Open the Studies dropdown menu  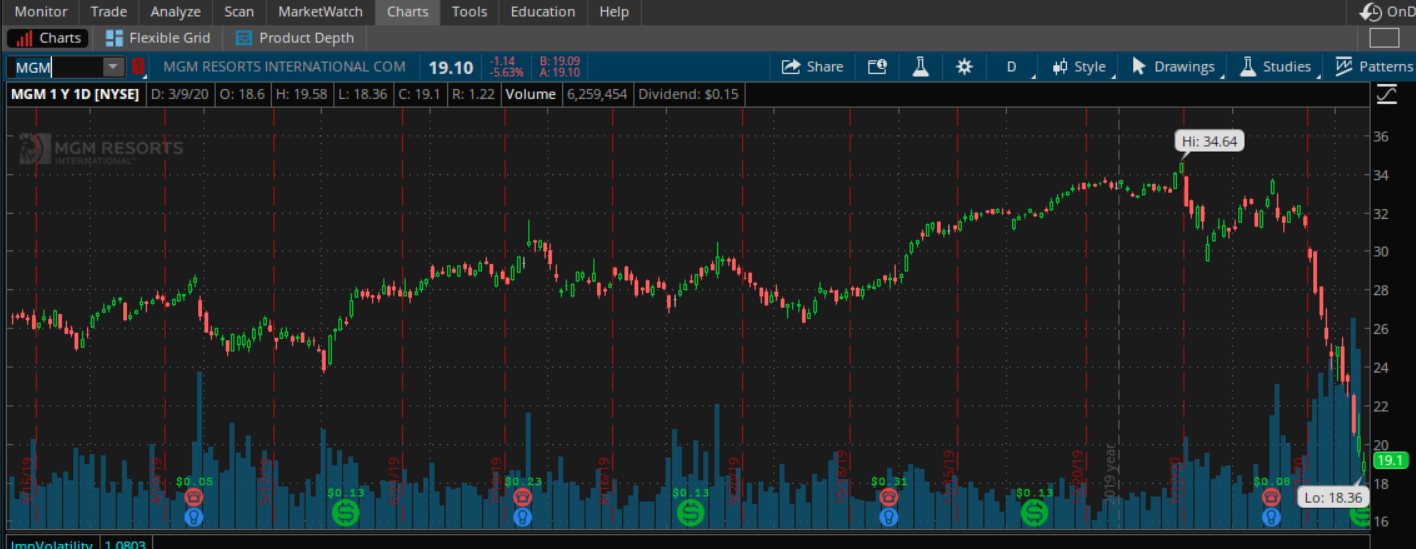[1279, 67]
